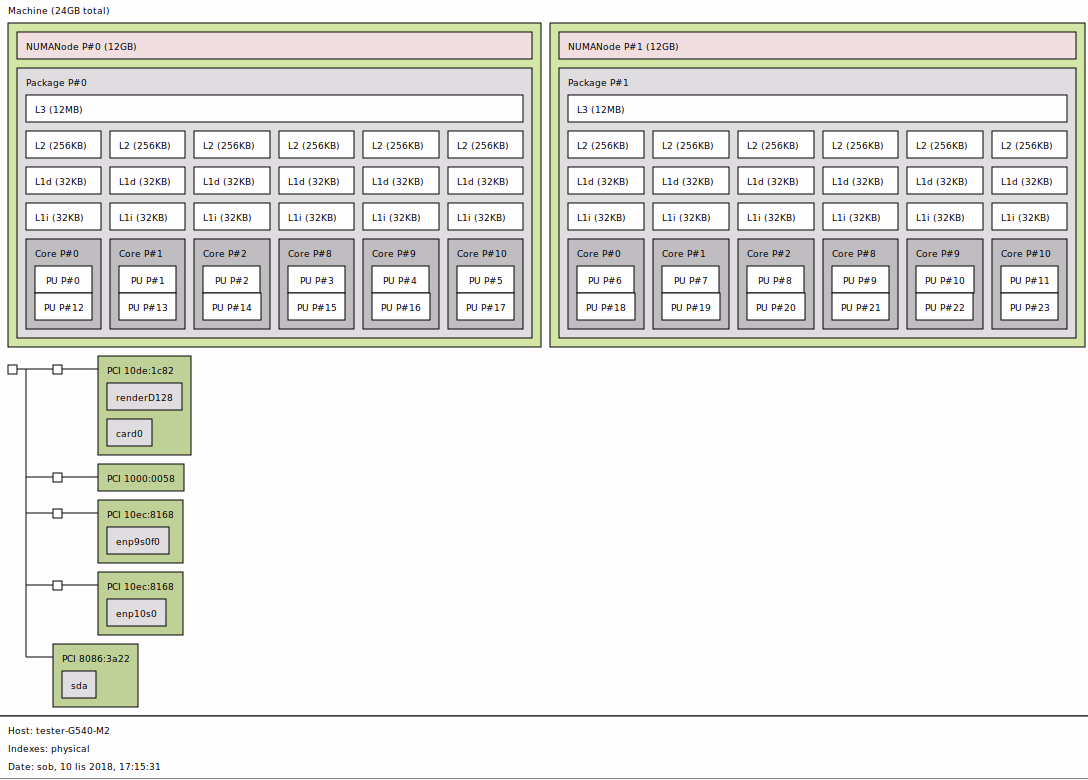Click processing unit PU P#5
The image size is (1088, 780).
tap(485, 281)
